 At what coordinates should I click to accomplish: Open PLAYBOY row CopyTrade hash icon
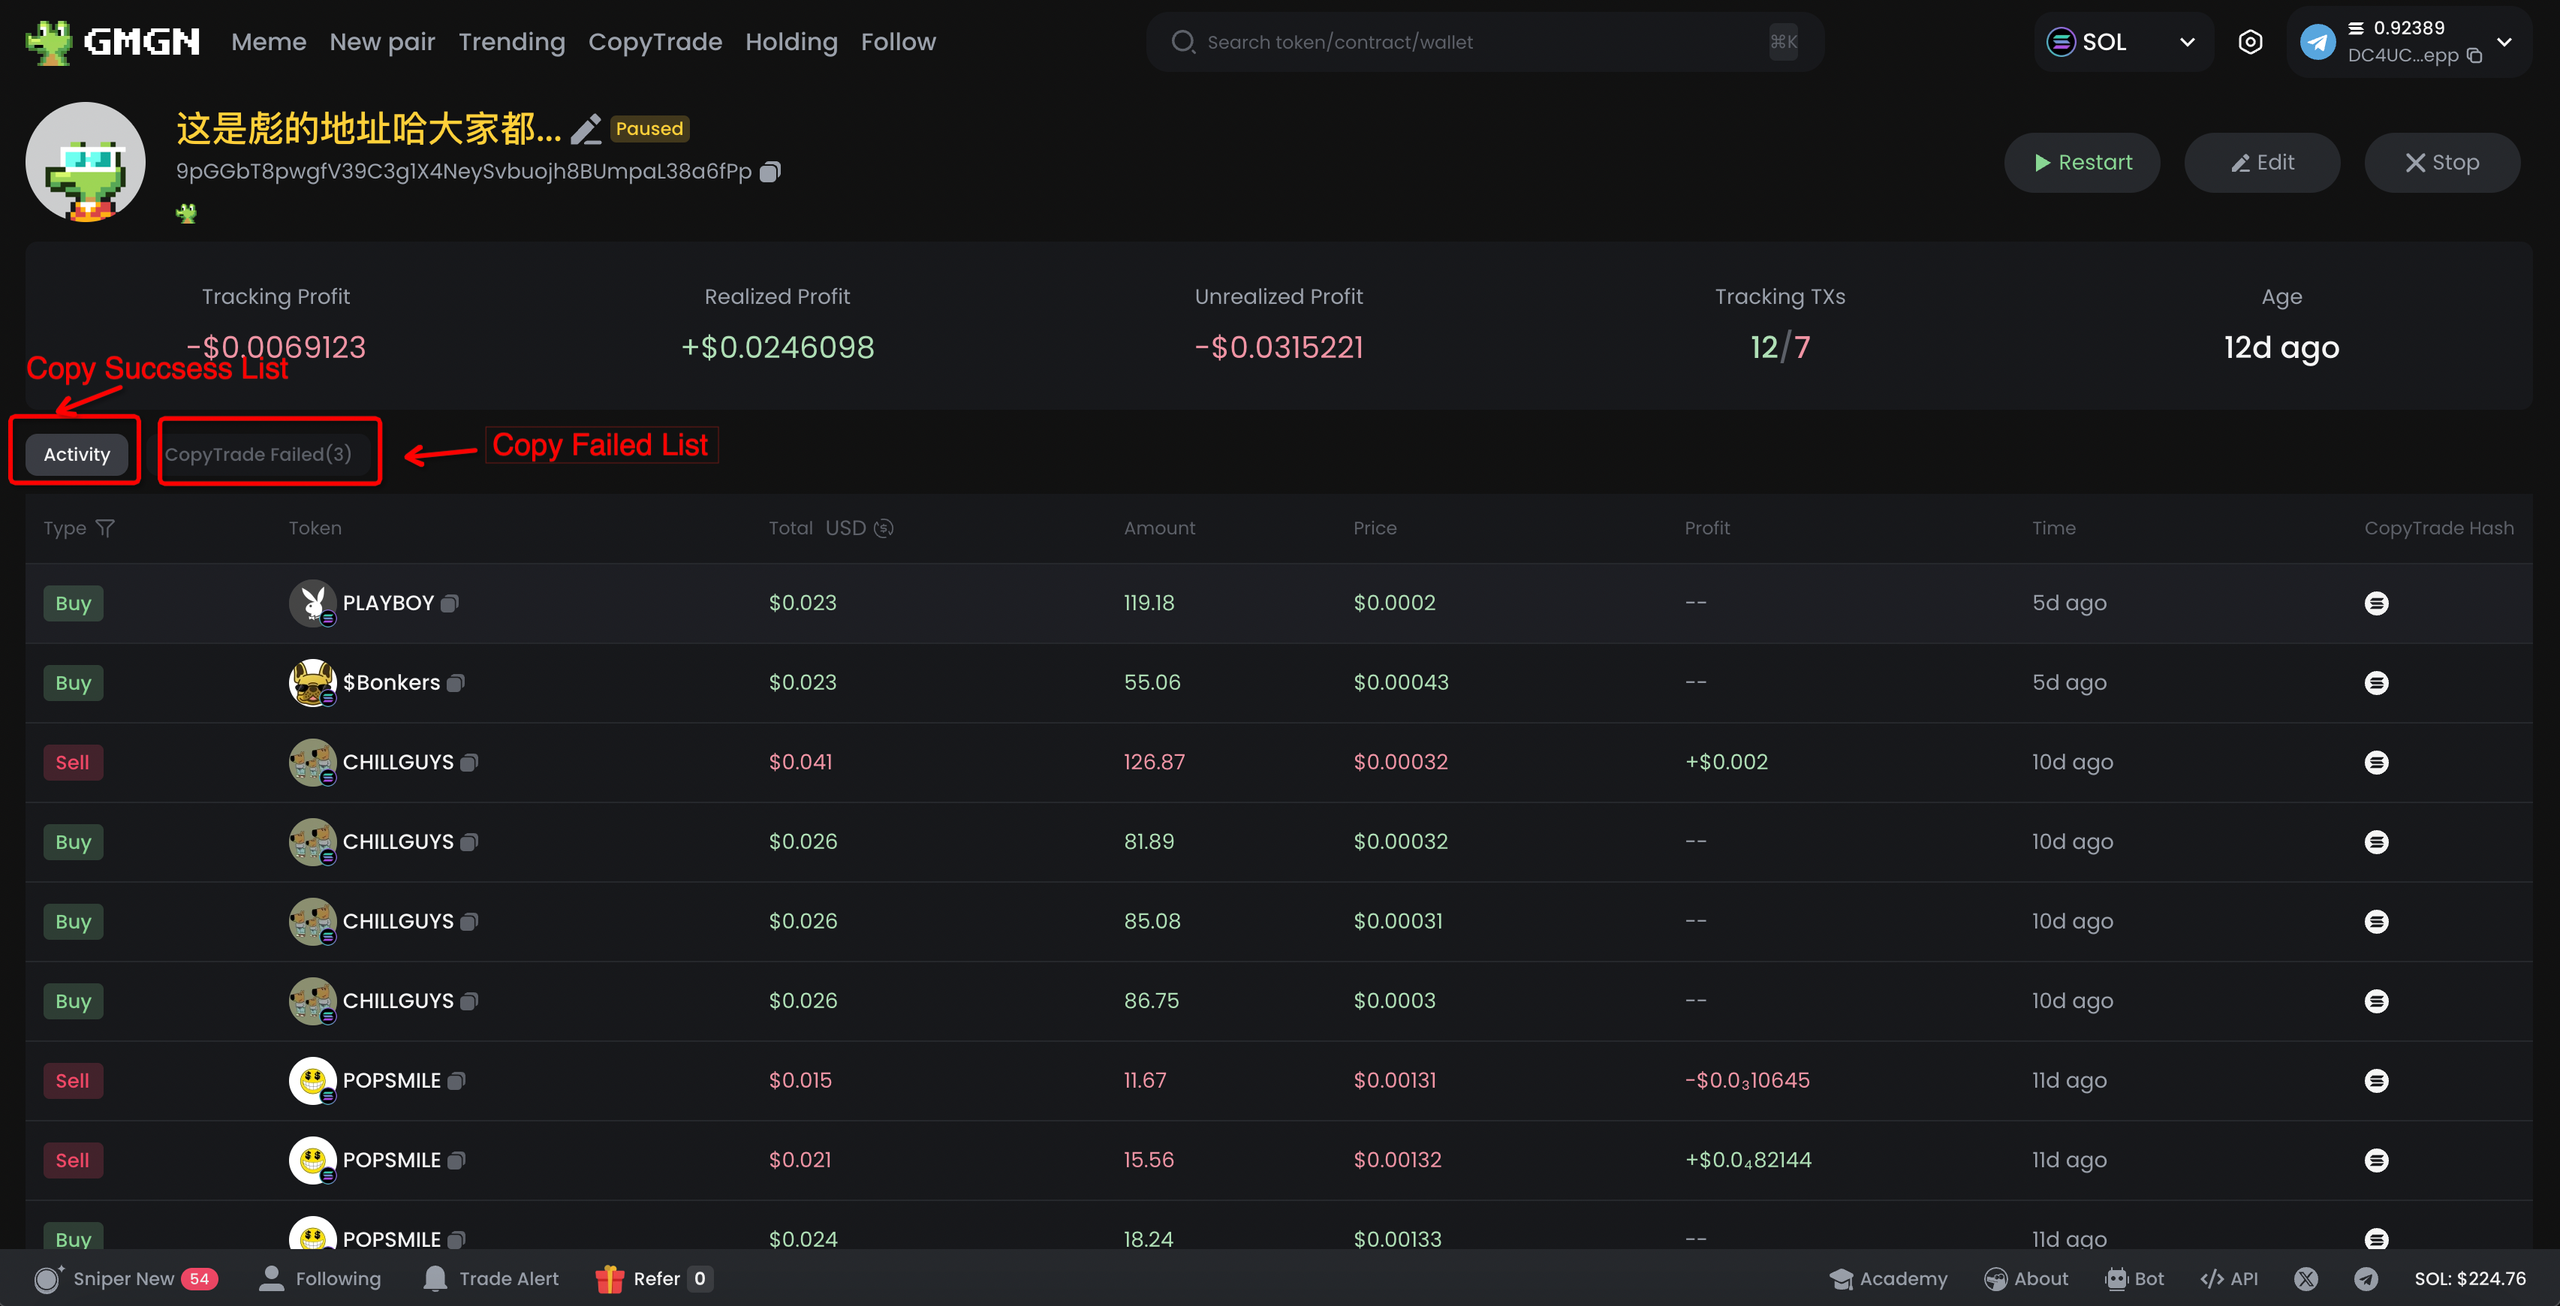click(2376, 603)
